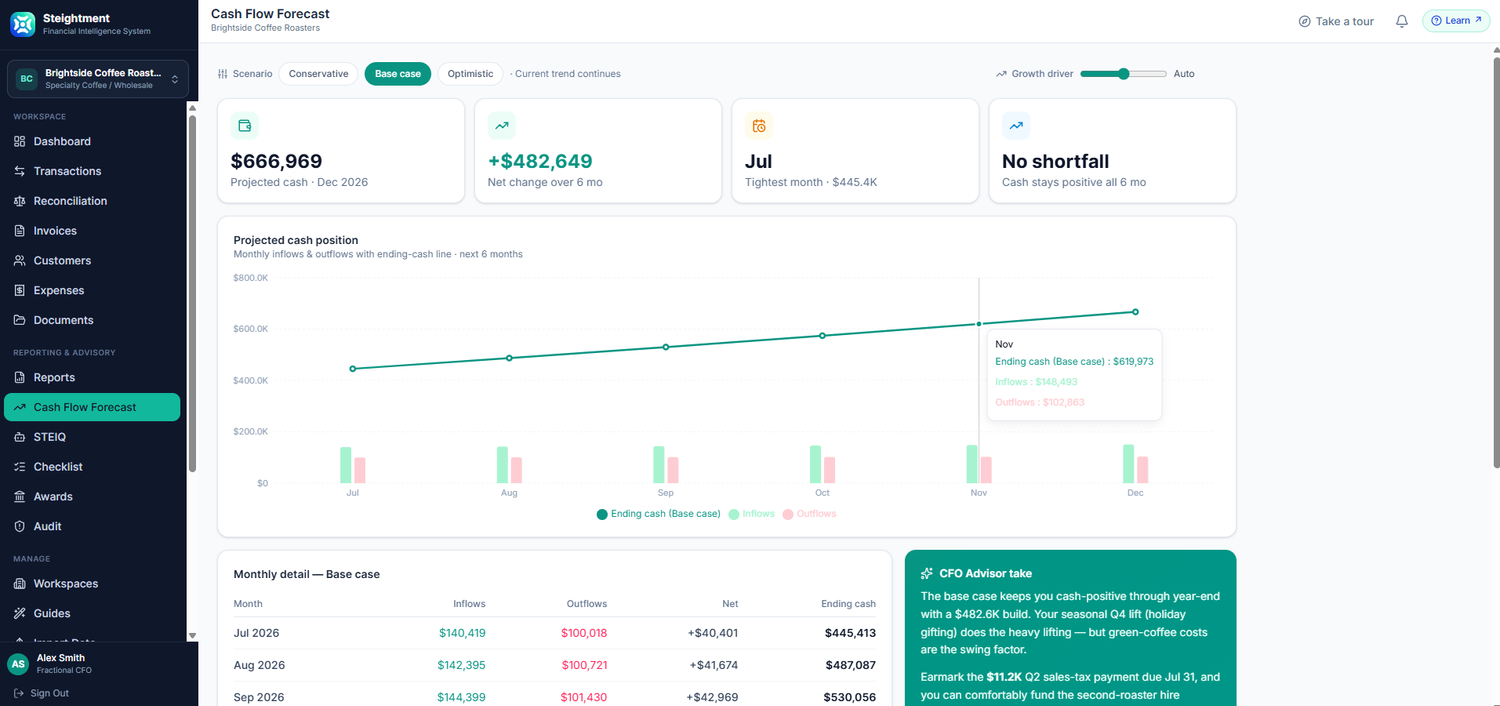Viewport: 1500px width, 706px height.
Task: Click the $666,969 projected cash figure
Action: [276, 161]
